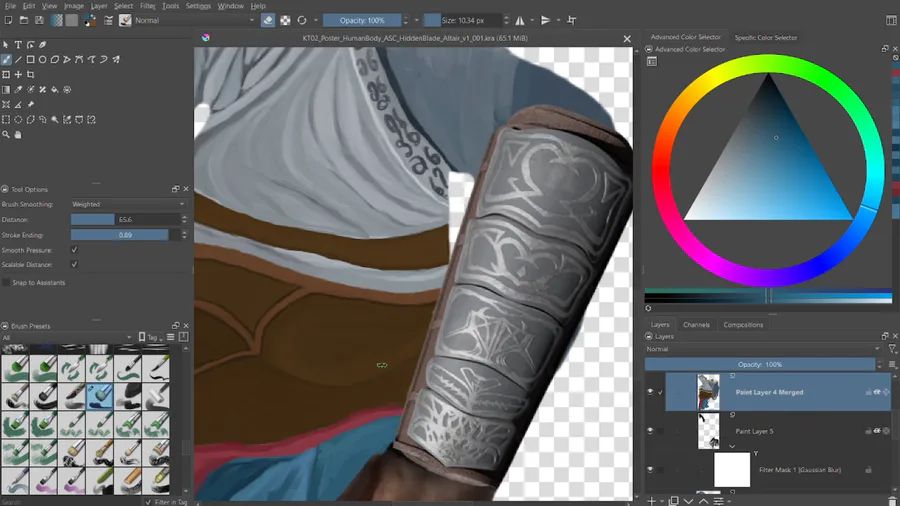
Task: Click the Save document icon
Action: tap(39, 20)
